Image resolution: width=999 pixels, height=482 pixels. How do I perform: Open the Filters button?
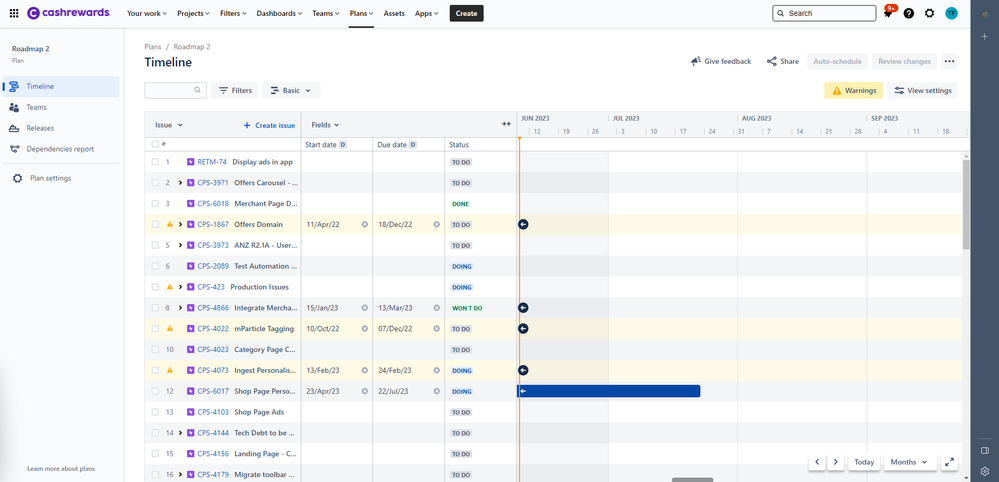pyautogui.click(x=235, y=90)
